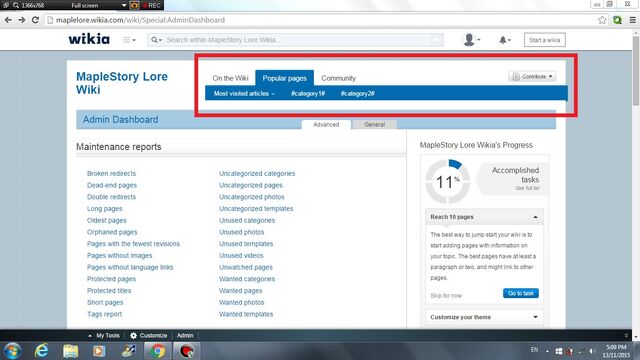Click the search MapleStory Lore Wikia field
Viewport: 640px width, 360px height.
(300, 40)
